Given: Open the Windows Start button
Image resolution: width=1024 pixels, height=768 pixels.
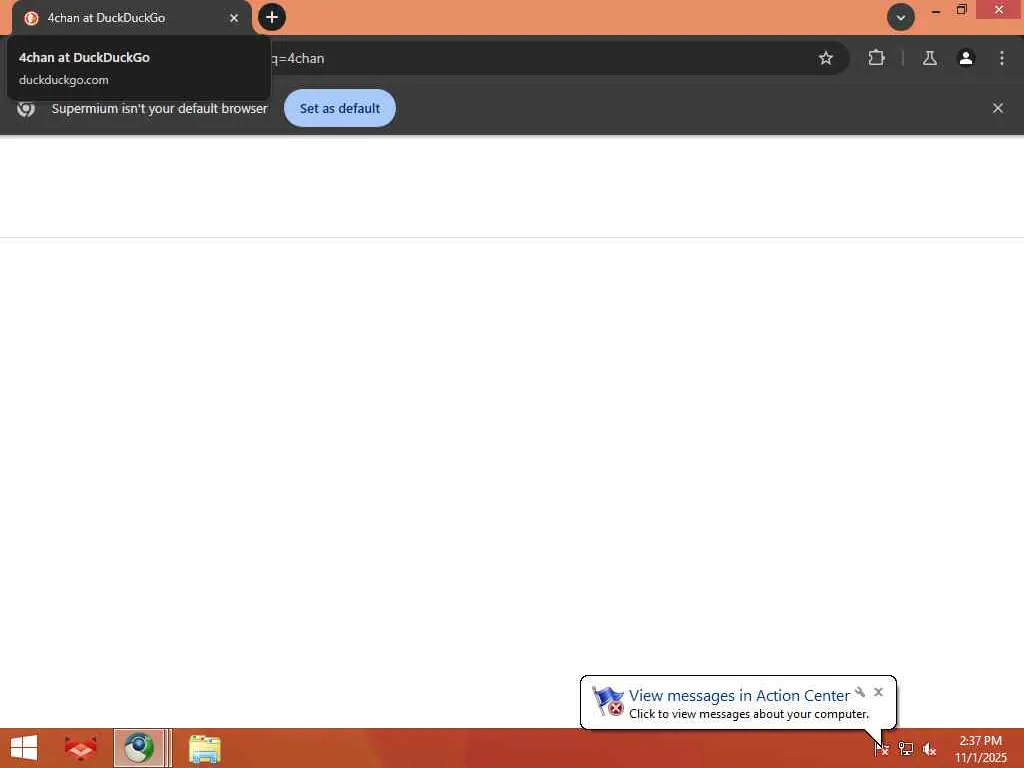Looking at the screenshot, I should tap(24, 748).
